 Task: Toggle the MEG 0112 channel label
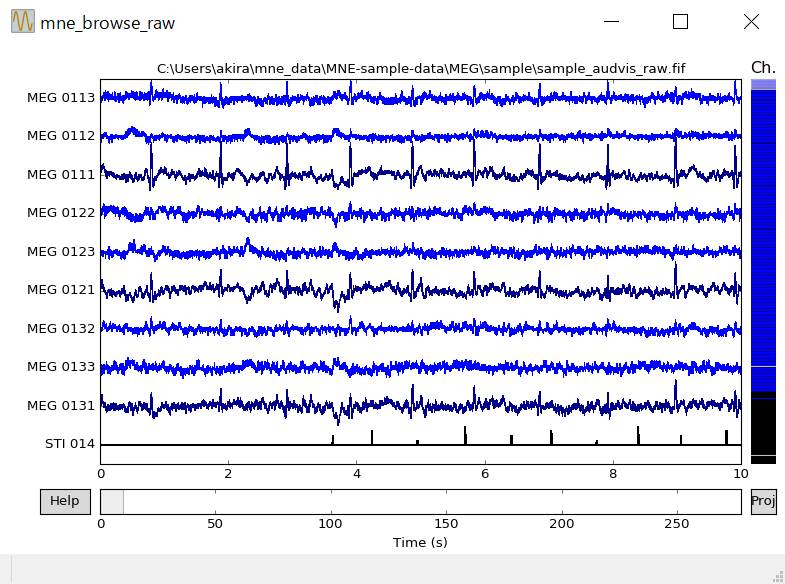click(x=61, y=136)
